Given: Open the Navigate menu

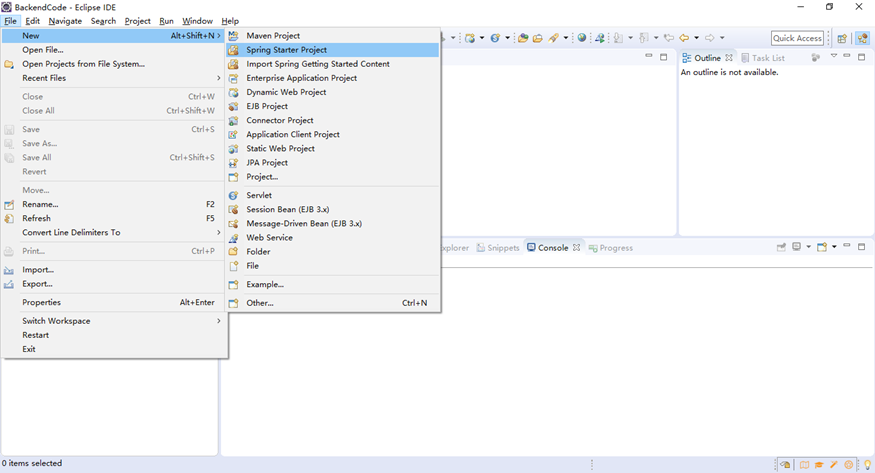Looking at the screenshot, I should (65, 21).
